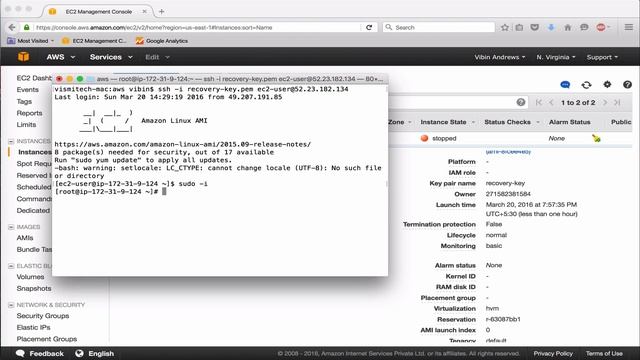640x360 pixels.
Task: Select the EC2 Management Console browser tab
Action: pyautogui.click(x=98, y=11)
